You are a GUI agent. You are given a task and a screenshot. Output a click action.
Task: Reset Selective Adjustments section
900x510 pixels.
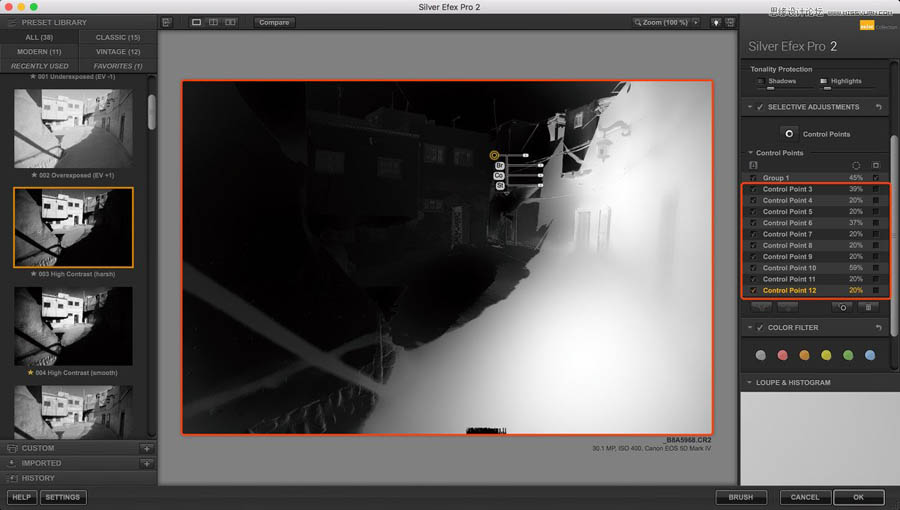[x=879, y=107]
